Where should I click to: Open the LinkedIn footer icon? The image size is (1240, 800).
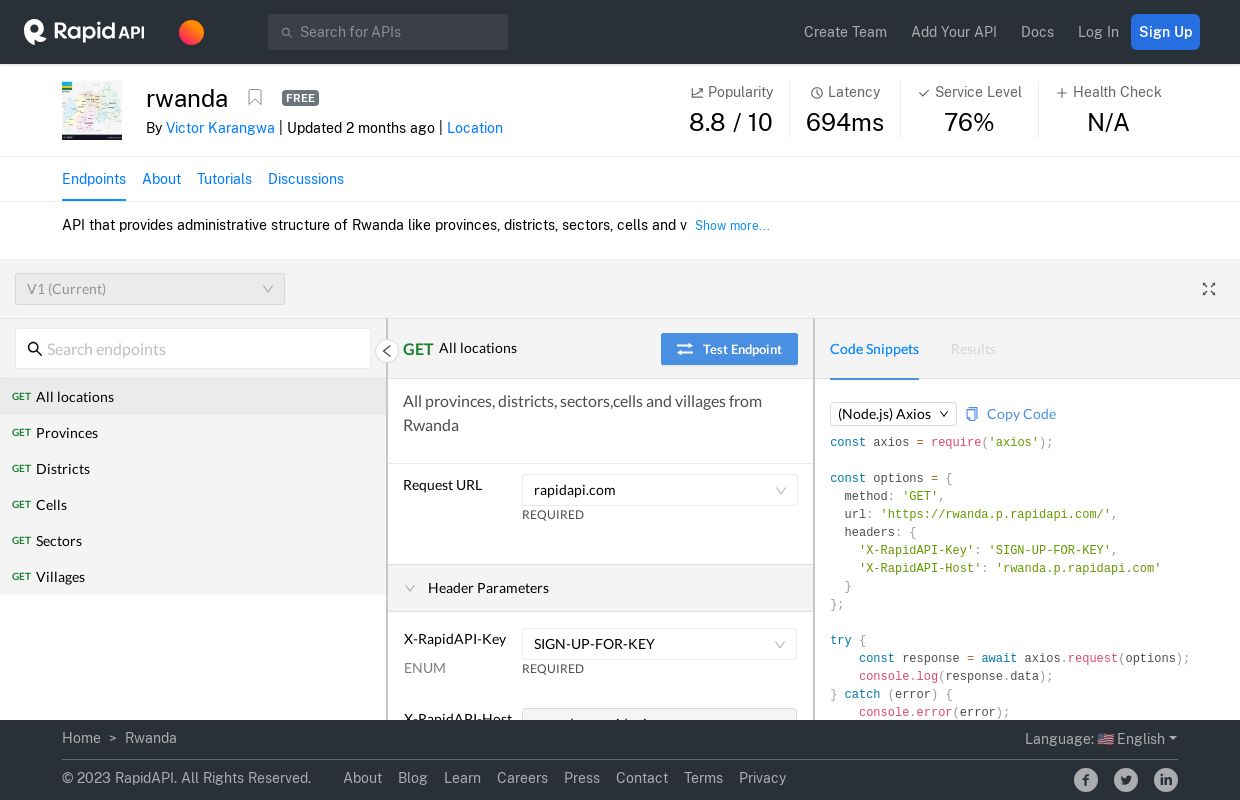coord(1166,780)
